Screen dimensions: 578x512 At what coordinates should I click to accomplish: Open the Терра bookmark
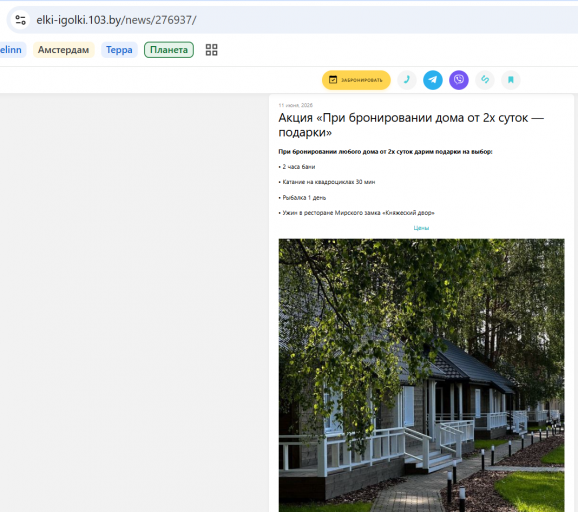pos(119,50)
